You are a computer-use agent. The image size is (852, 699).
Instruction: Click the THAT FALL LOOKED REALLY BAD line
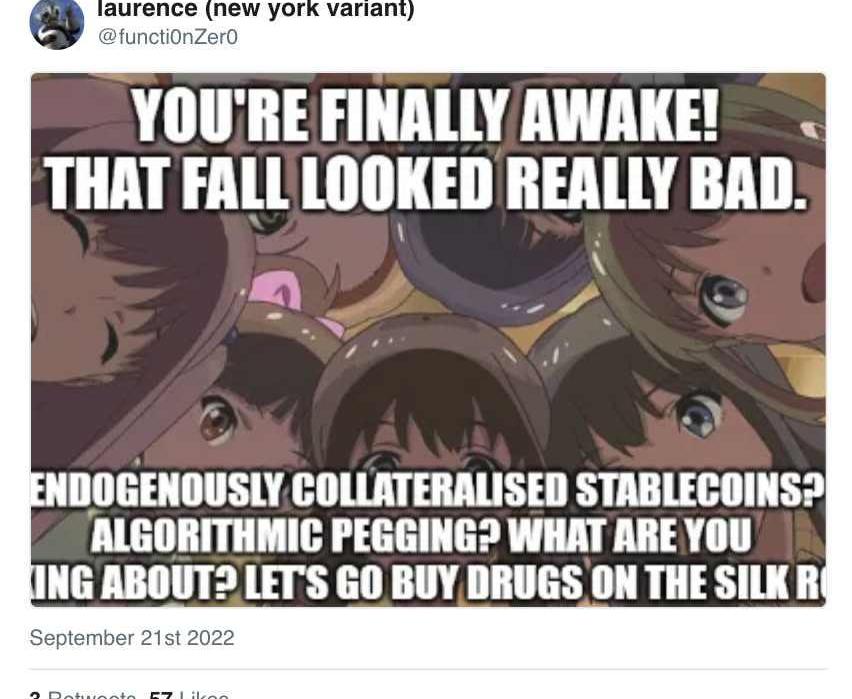[425, 182]
